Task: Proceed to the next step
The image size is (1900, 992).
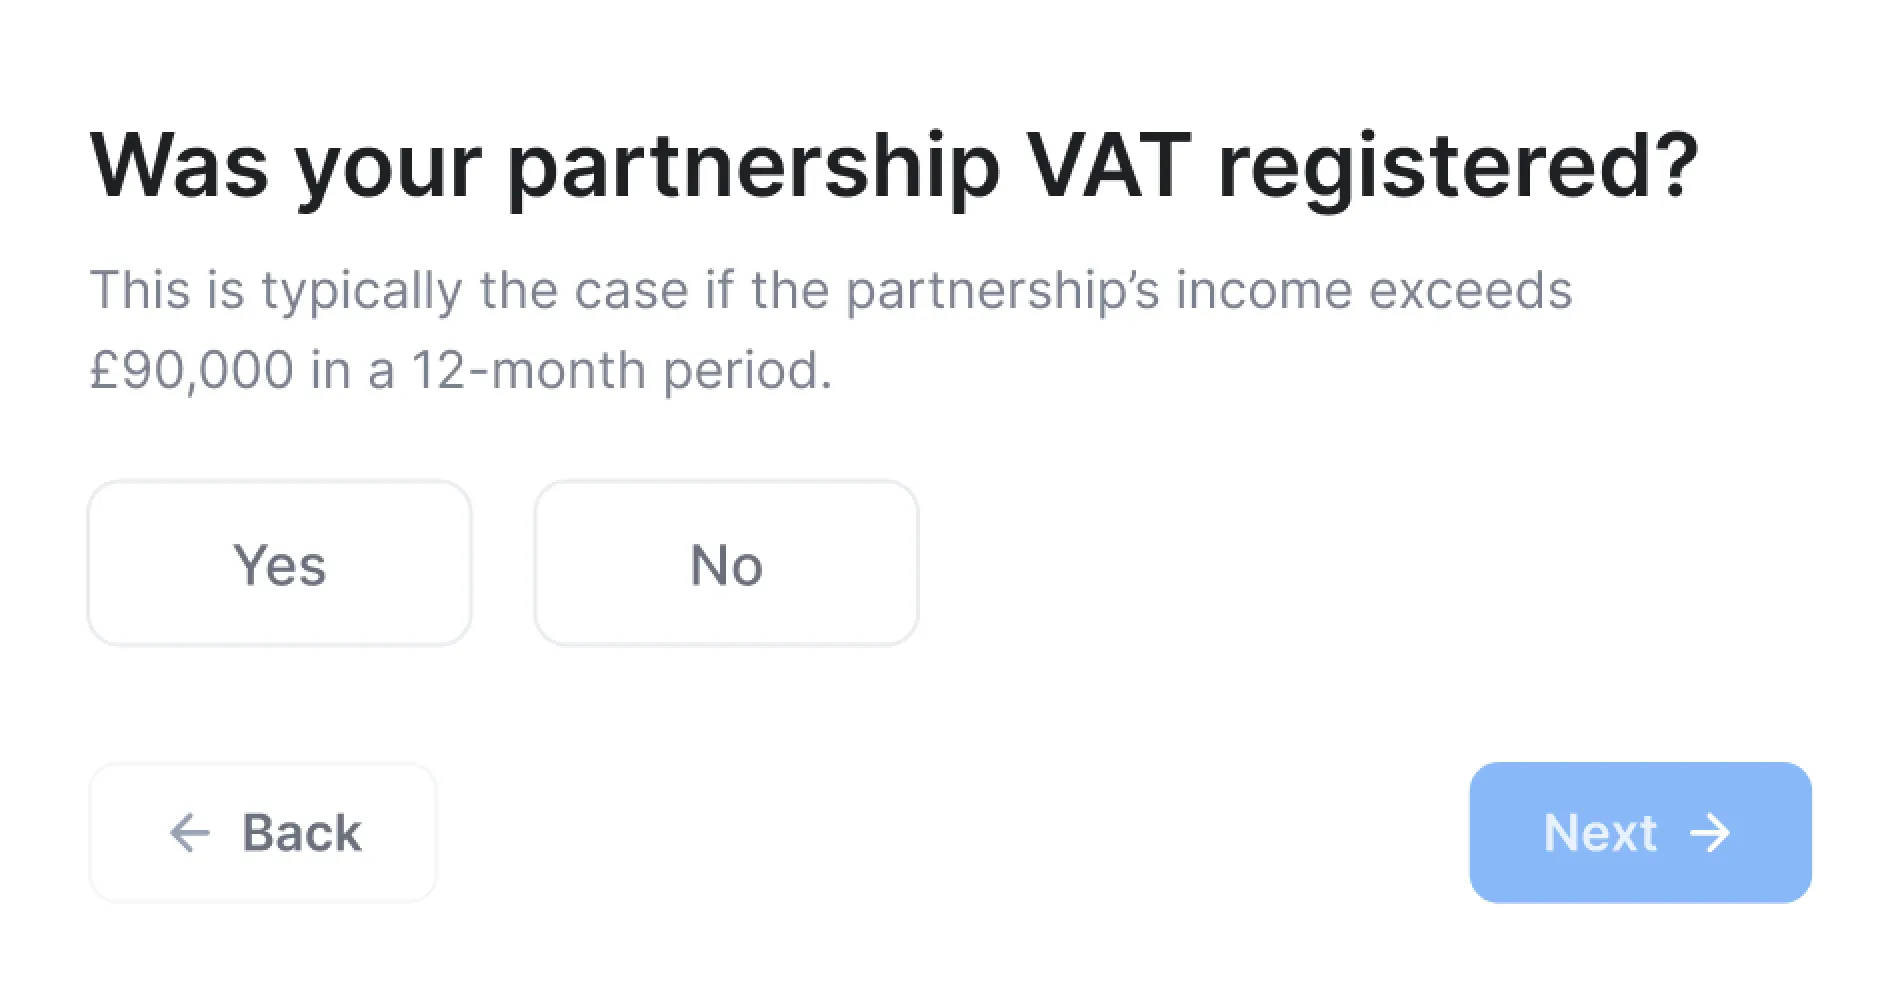Action: pos(1640,833)
